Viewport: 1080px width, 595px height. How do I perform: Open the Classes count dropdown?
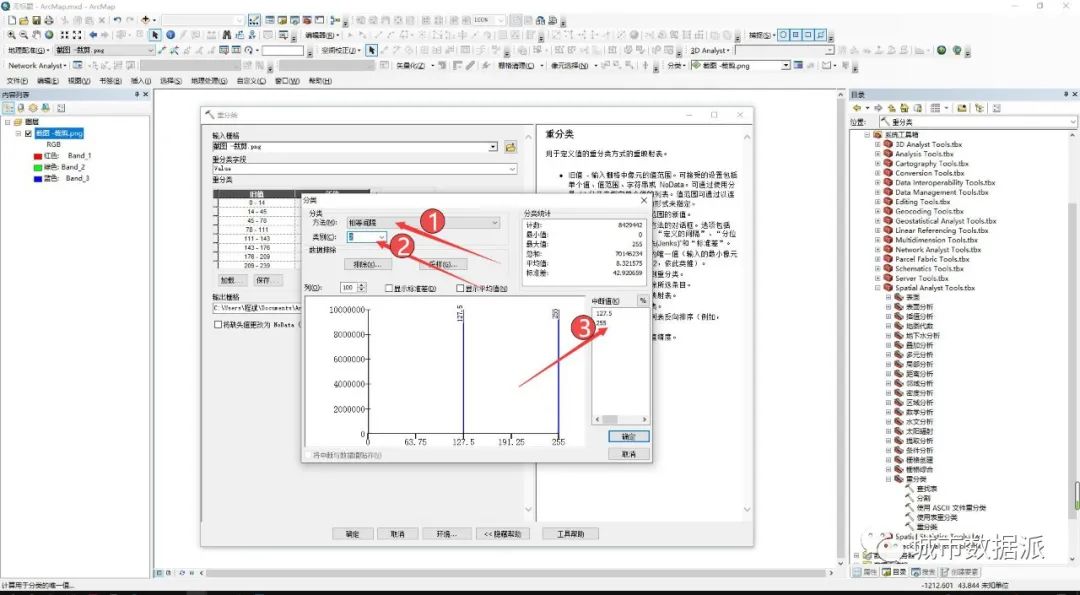pos(382,237)
